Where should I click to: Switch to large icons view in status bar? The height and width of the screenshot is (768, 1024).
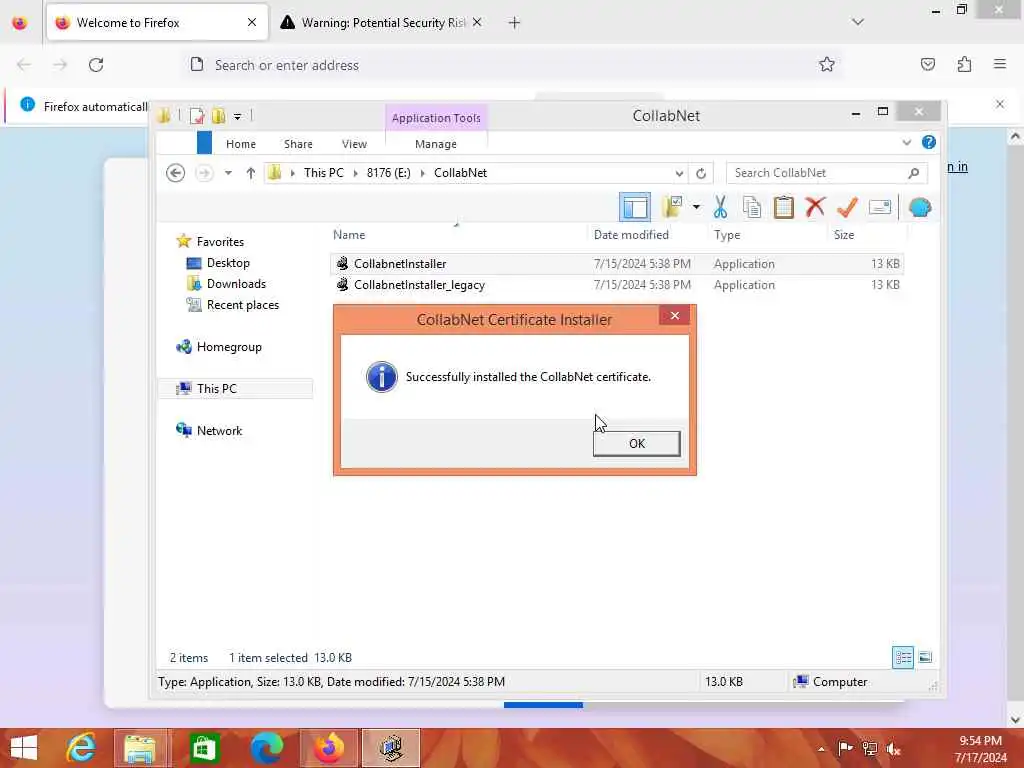pyautogui.click(x=925, y=657)
